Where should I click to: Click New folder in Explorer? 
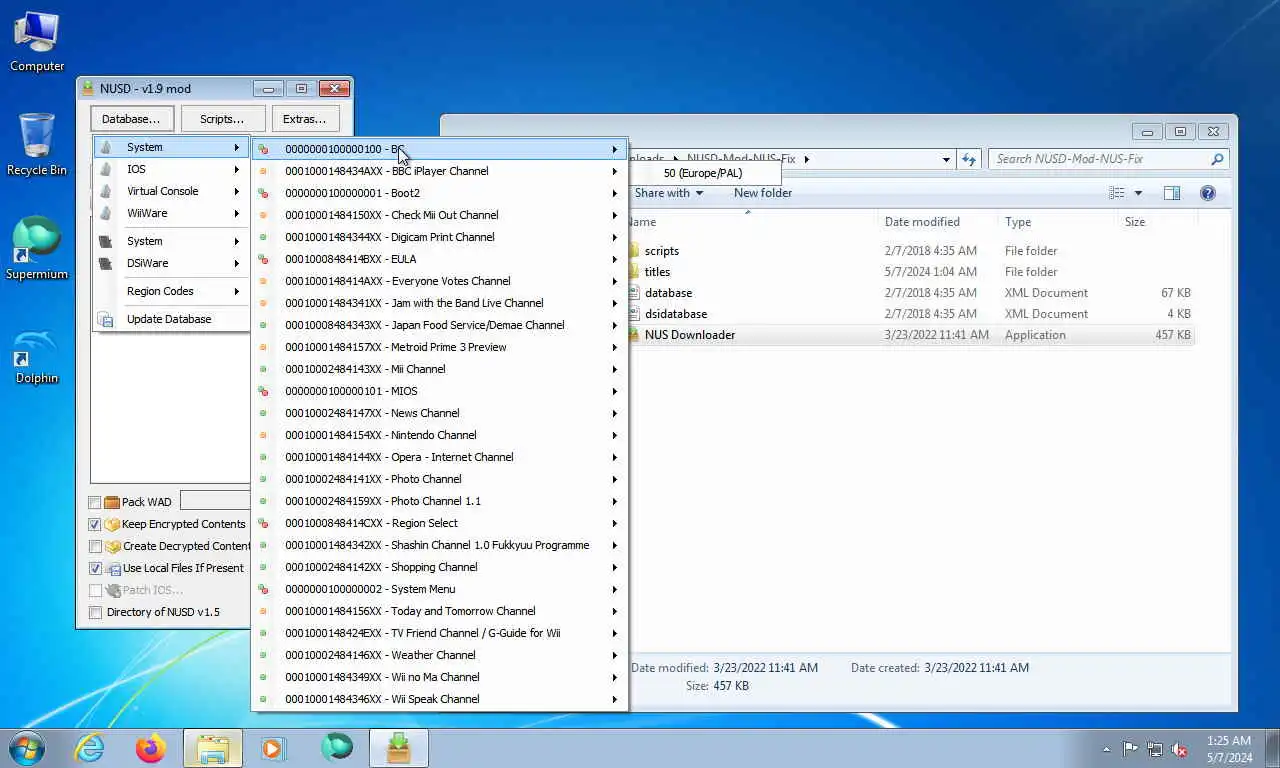click(x=763, y=193)
